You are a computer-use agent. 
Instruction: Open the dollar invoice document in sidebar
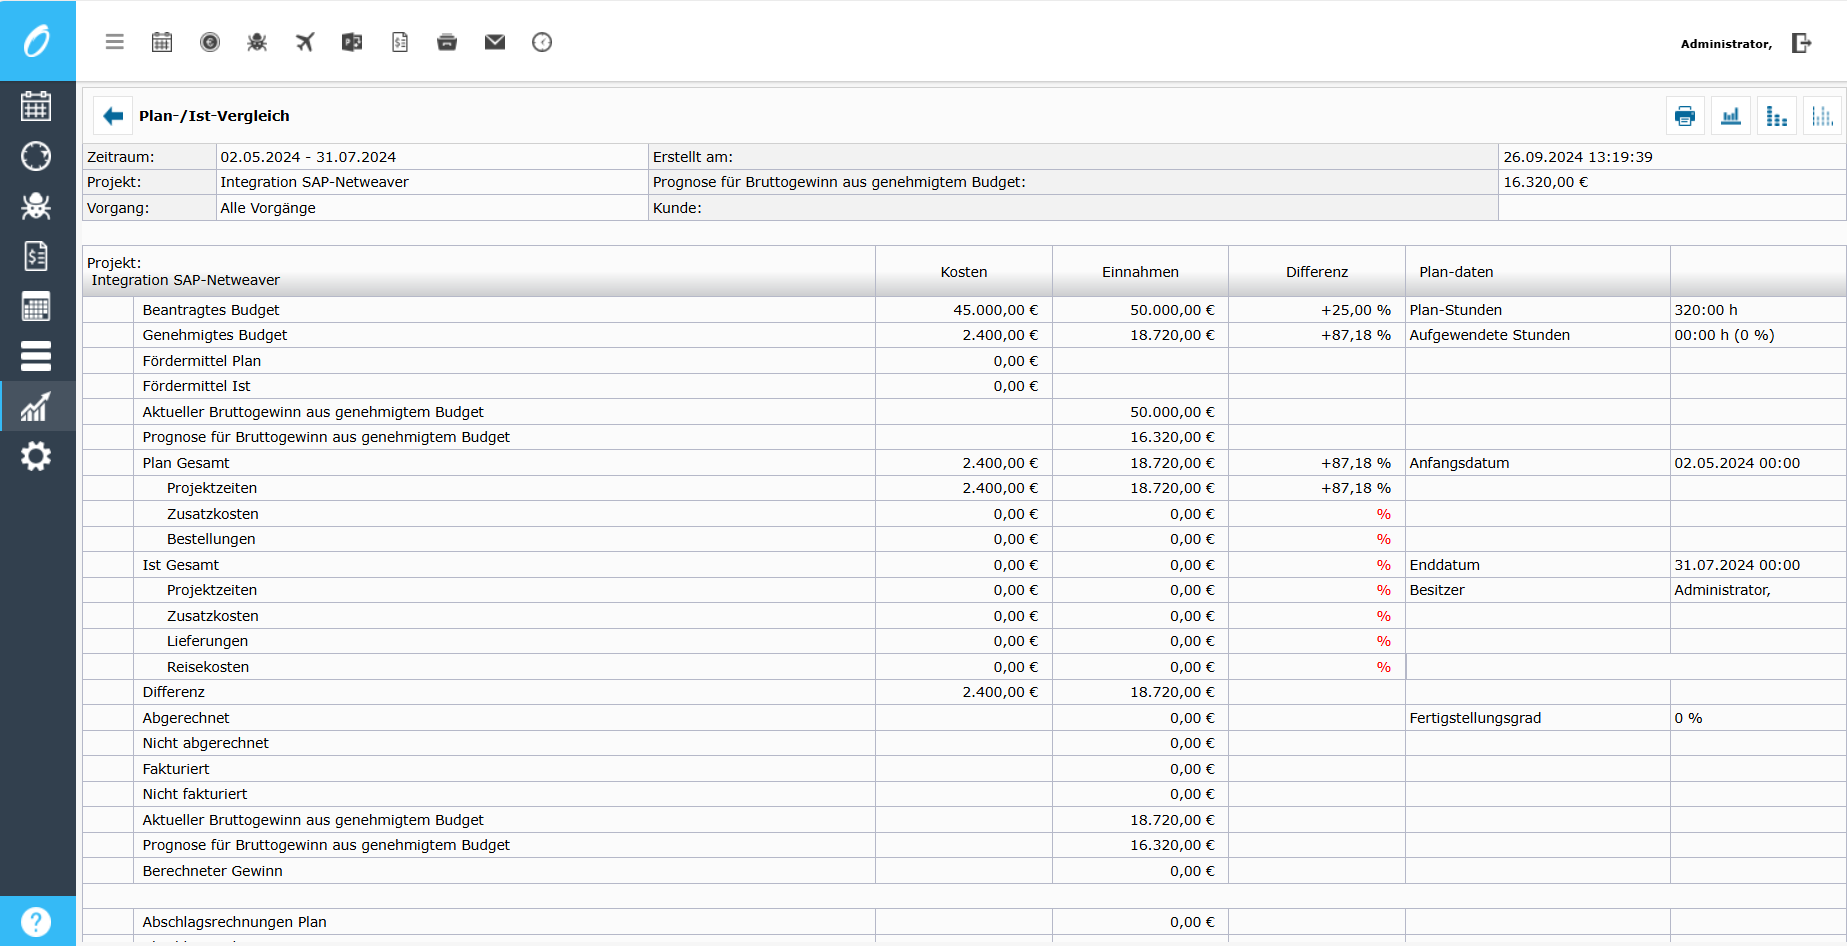36,256
